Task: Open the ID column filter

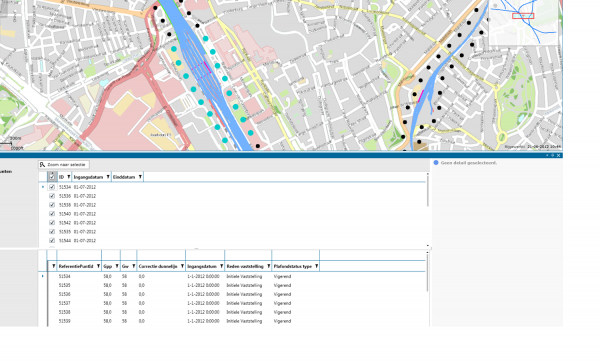Action: click(x=69, y=177)
